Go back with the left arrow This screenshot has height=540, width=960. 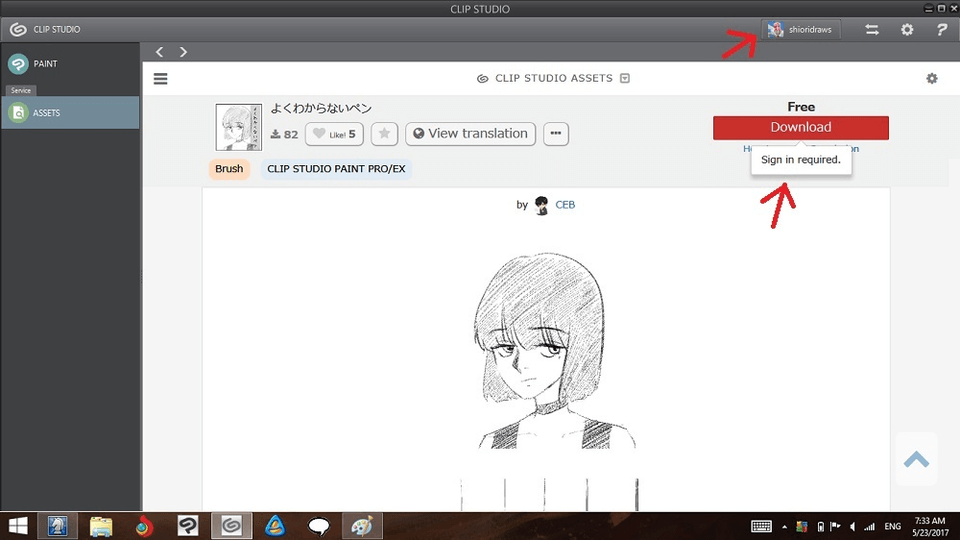tap(159, 52)
